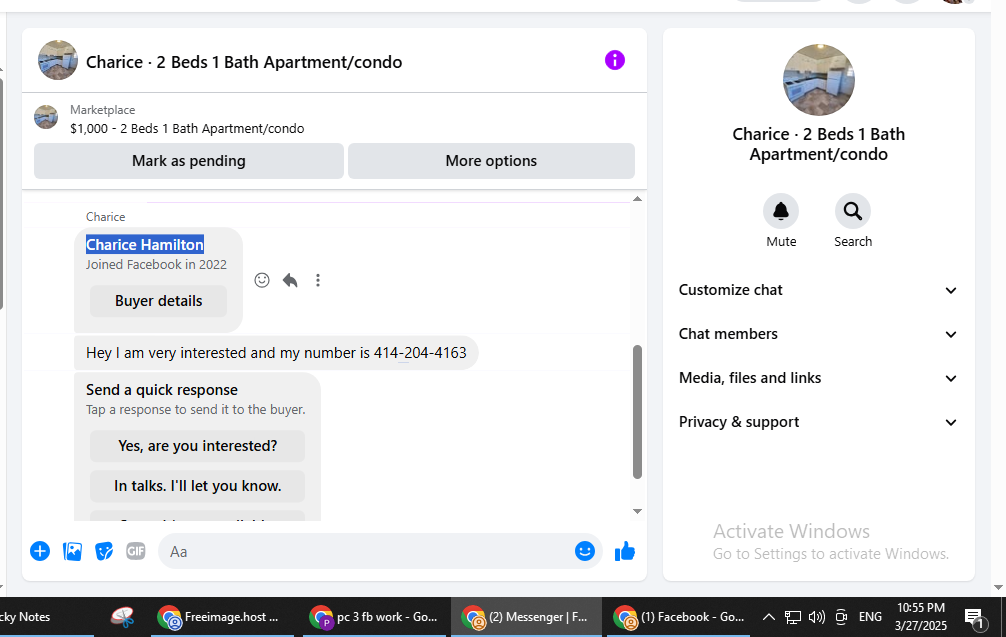
Task: Click the conversation title in the header
Action: click(244, 62)
